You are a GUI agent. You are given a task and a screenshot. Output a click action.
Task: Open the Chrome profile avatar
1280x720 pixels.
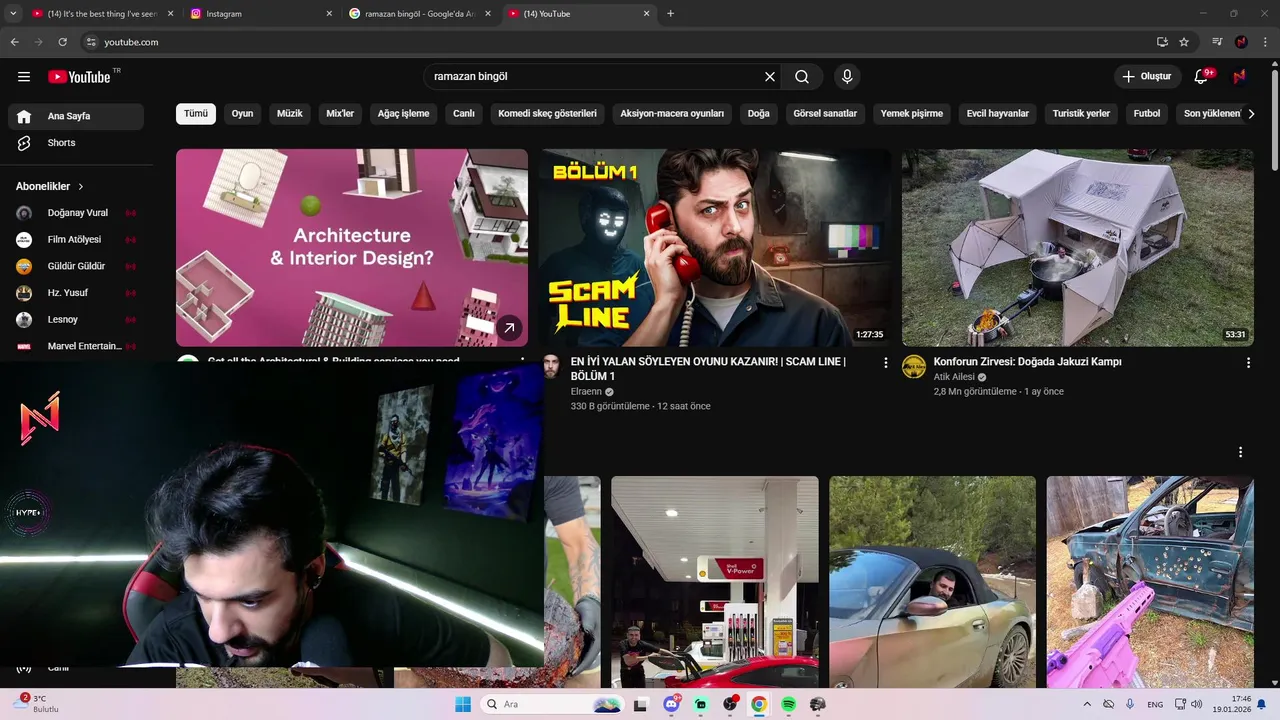pyautogui.click(x=1241, y=42)
